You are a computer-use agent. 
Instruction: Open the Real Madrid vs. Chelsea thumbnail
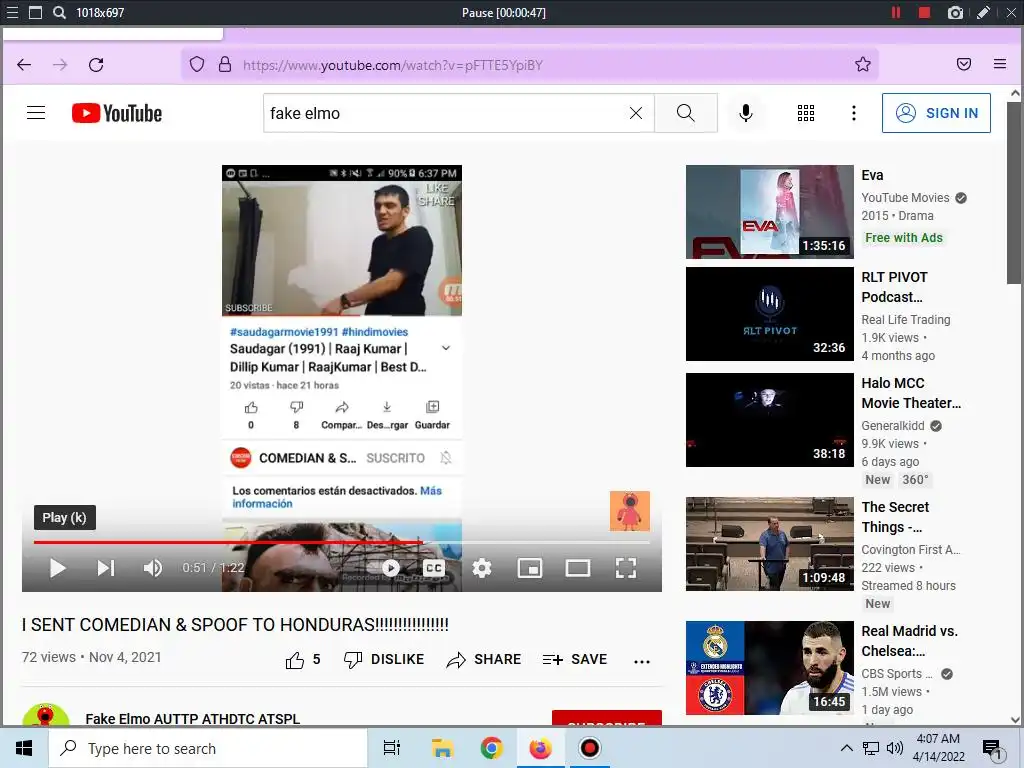point(769,667)
